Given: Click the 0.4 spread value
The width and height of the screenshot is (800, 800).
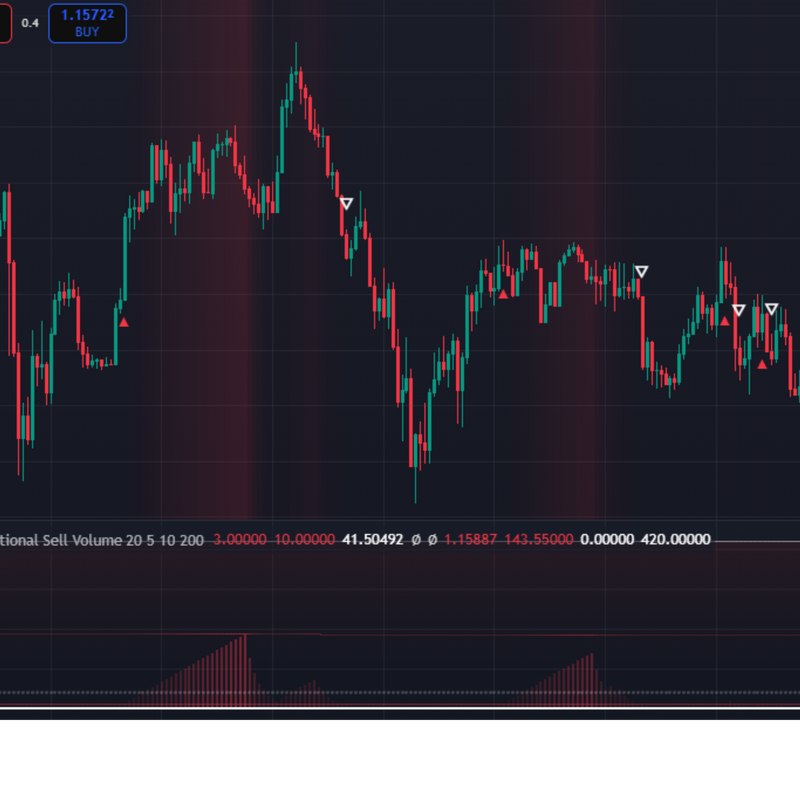Looking at the screenshot, I should (x=30, y=23).
